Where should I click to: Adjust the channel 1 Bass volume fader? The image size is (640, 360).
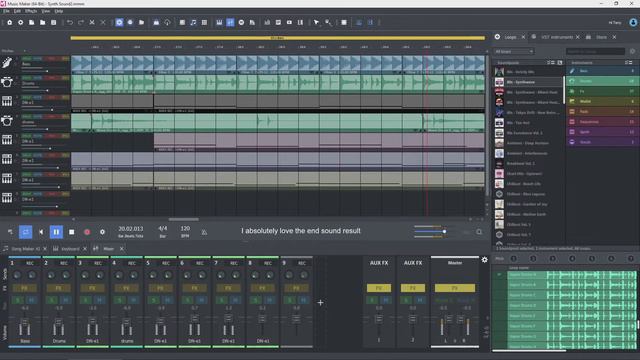click(24, 323)
